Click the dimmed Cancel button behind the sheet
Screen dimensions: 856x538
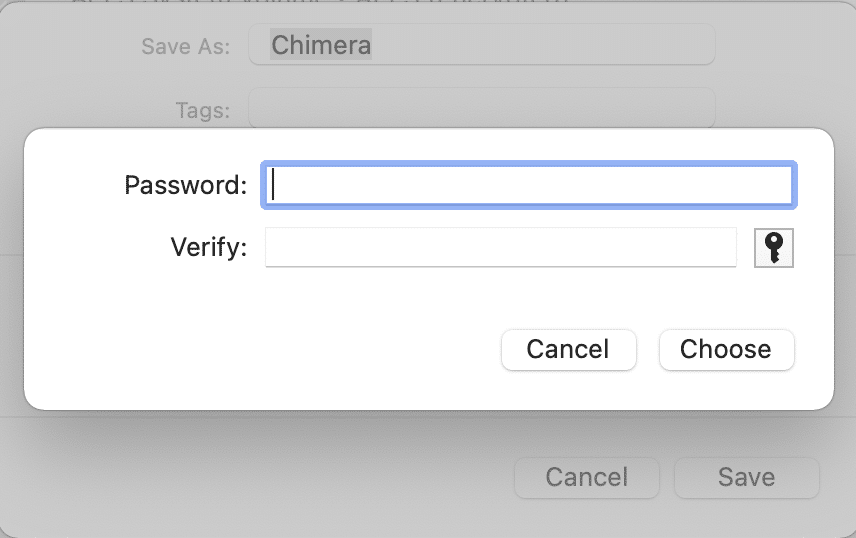[x=586, y=477]
